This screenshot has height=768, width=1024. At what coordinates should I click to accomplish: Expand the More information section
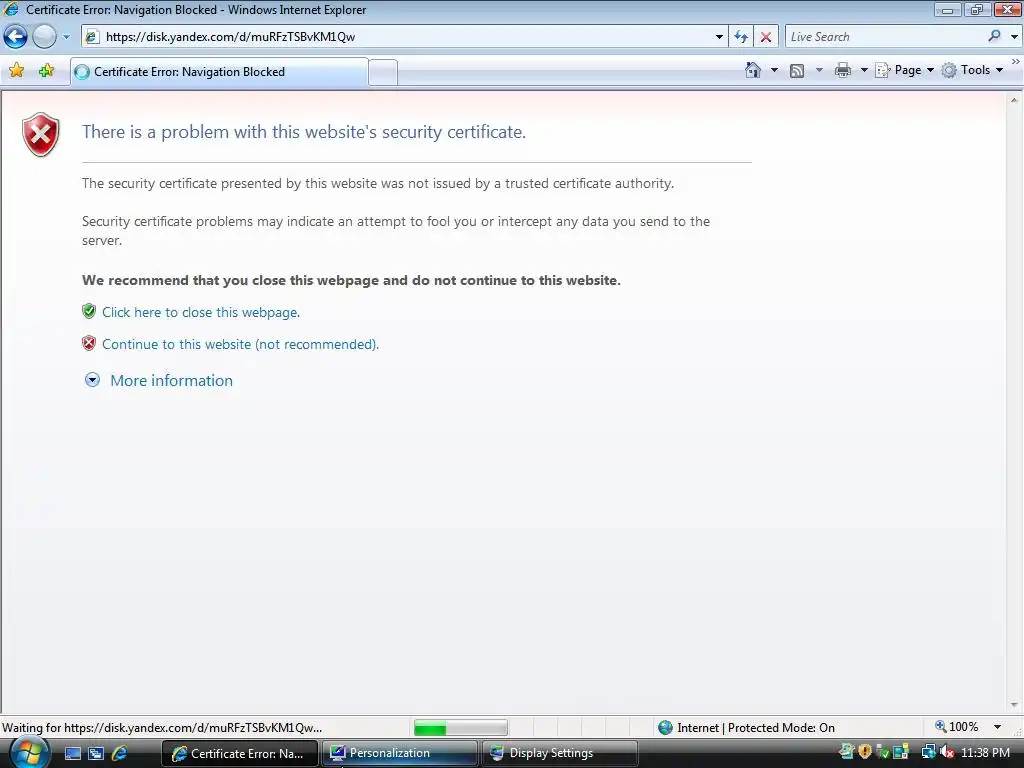(159, 380)
